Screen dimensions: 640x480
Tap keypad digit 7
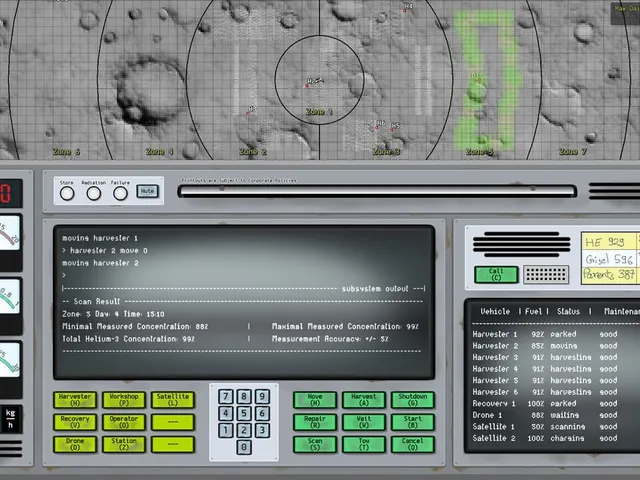coord(226,396)
